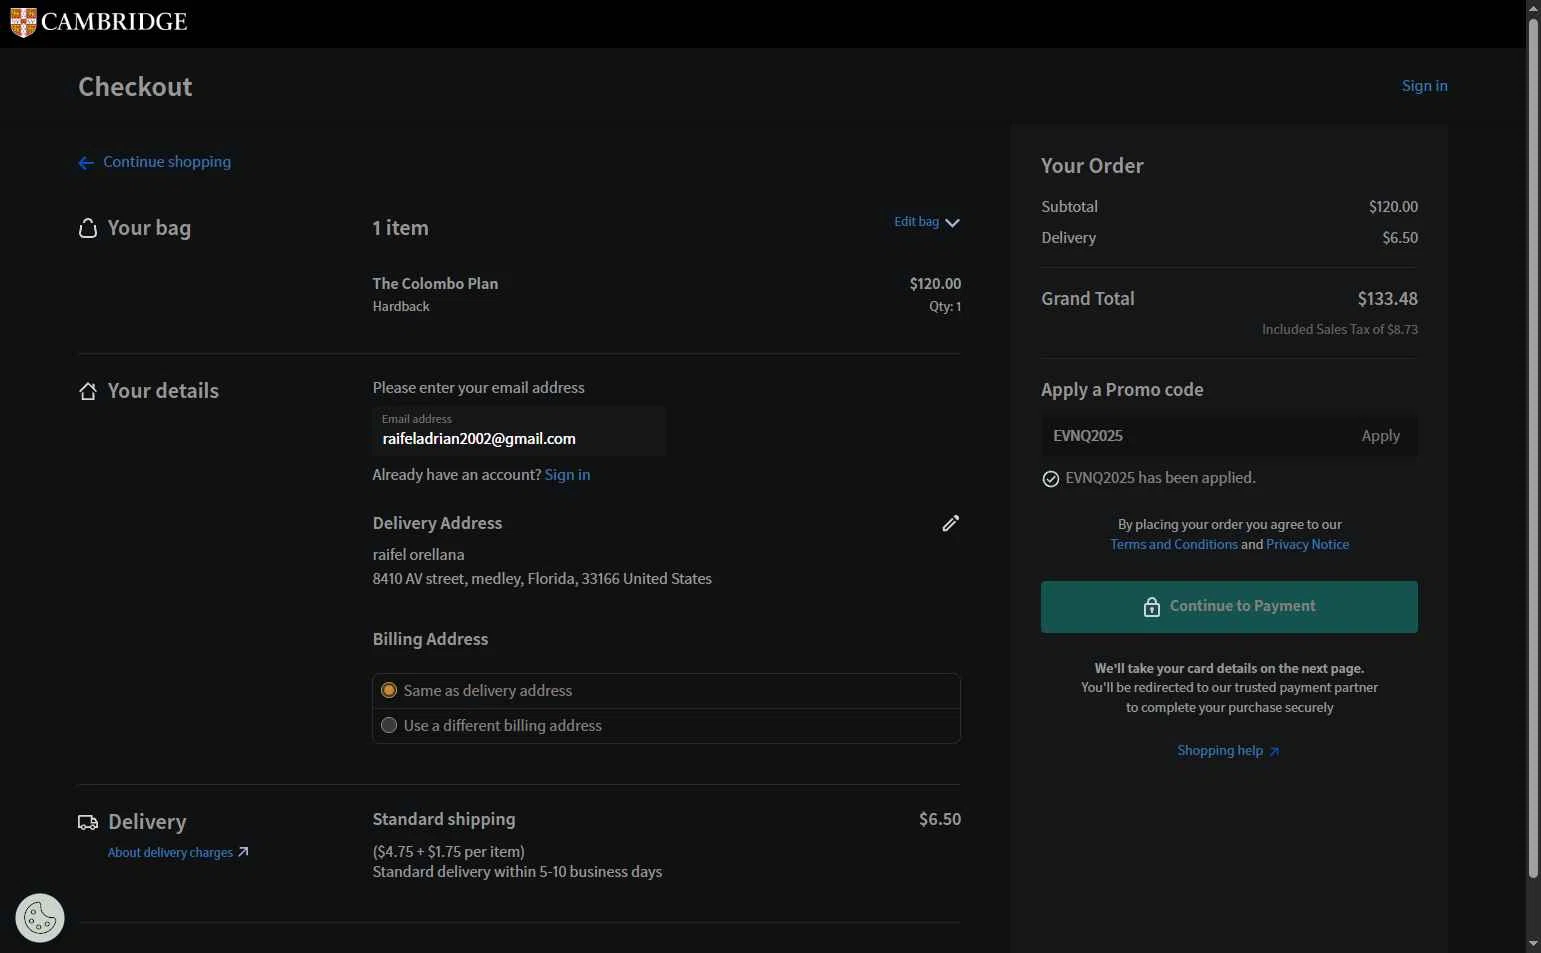Image resolution: width=1541 pixels, height=953 pixels.
Task: Click the name raifel orellana
Action: tap(418, 555)
